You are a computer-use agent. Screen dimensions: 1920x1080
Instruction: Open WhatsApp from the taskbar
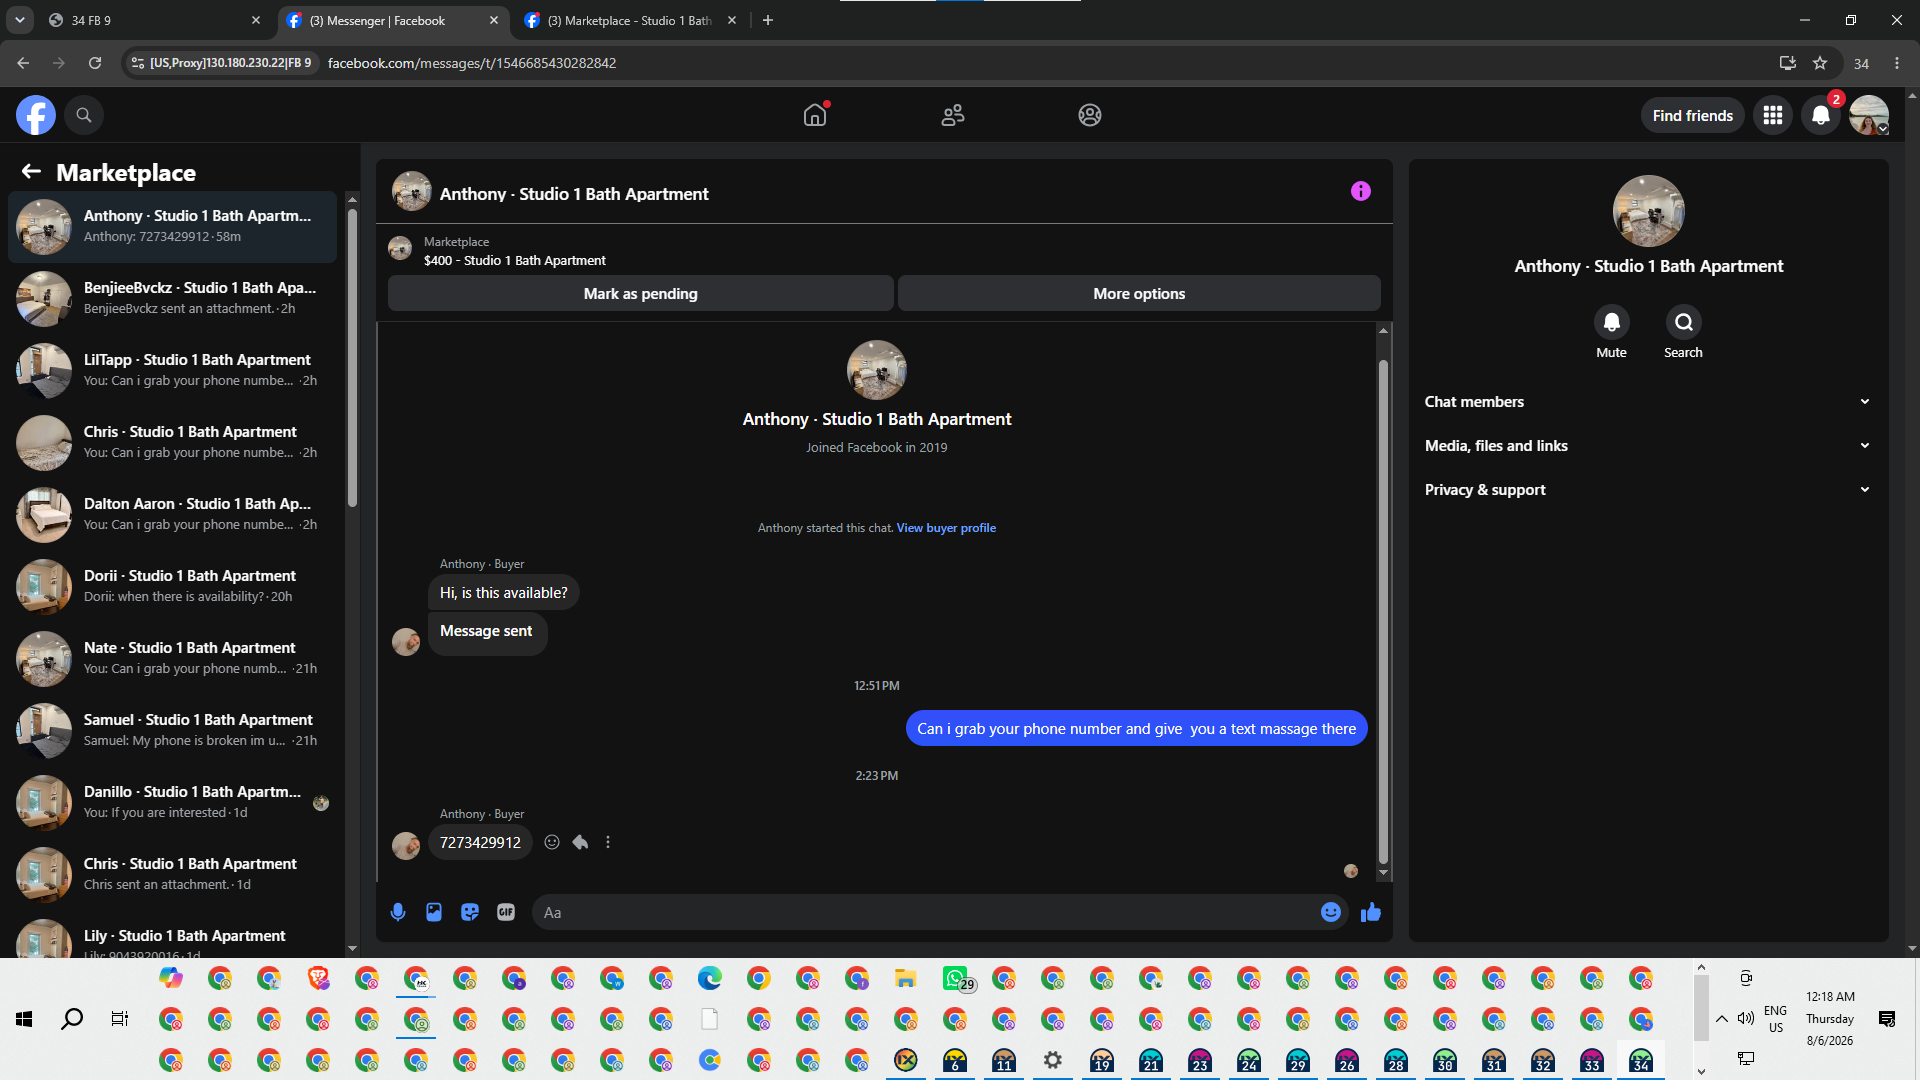coord(956,978)
